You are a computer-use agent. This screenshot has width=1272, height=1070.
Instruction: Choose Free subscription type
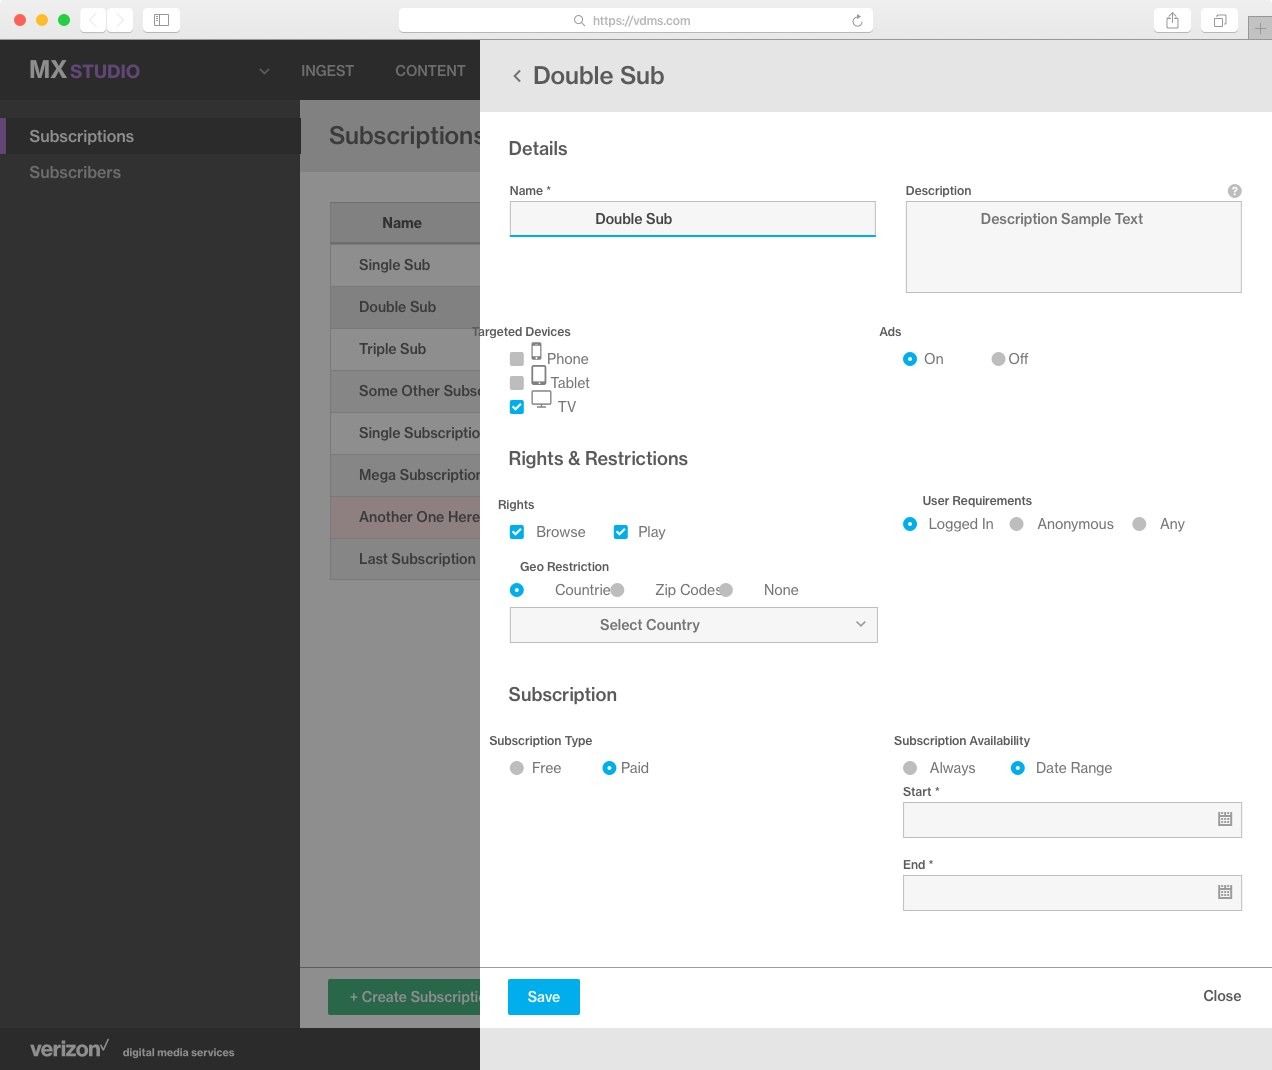(x=517, y=768)
